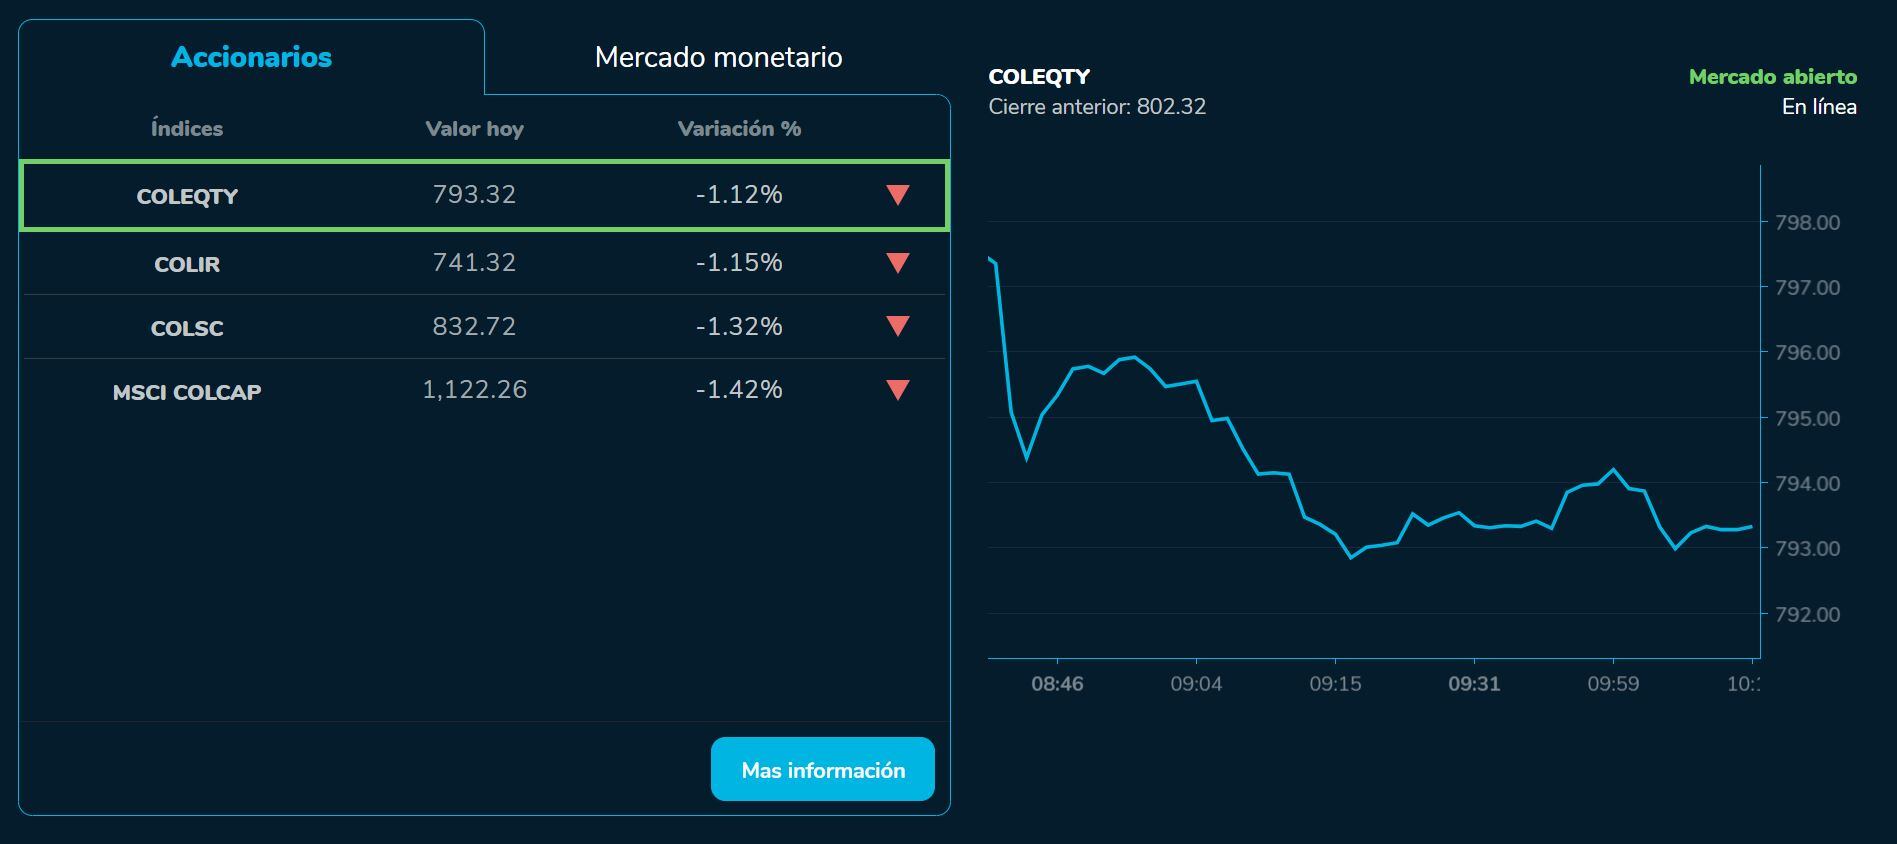Open the Índices column header
Viewport: 1897px width, 844px height.
point(187,128)
